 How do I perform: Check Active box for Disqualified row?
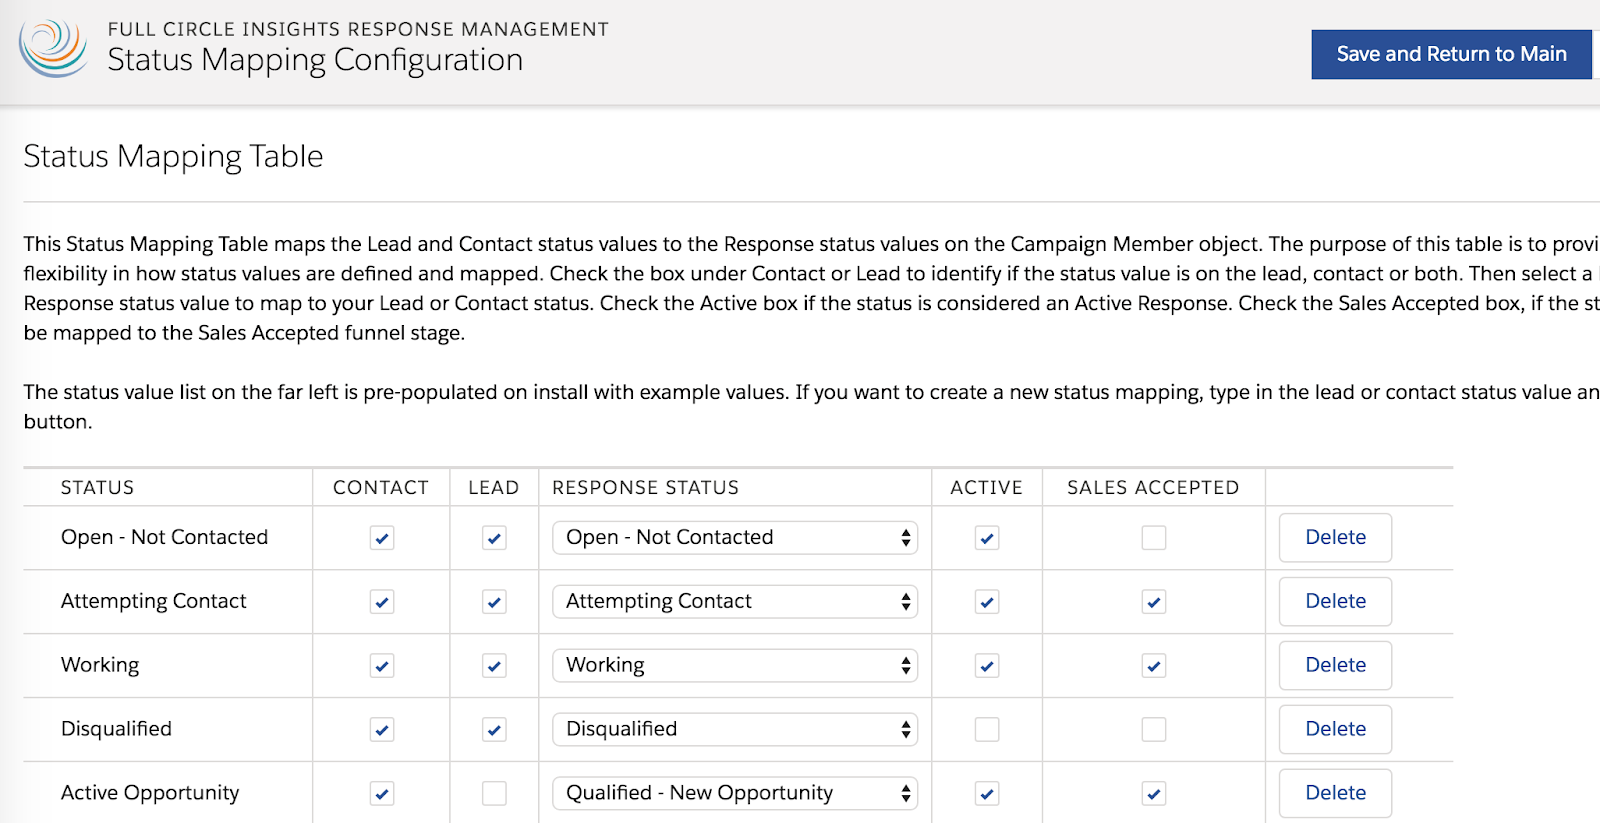click(x=987, y=730)
